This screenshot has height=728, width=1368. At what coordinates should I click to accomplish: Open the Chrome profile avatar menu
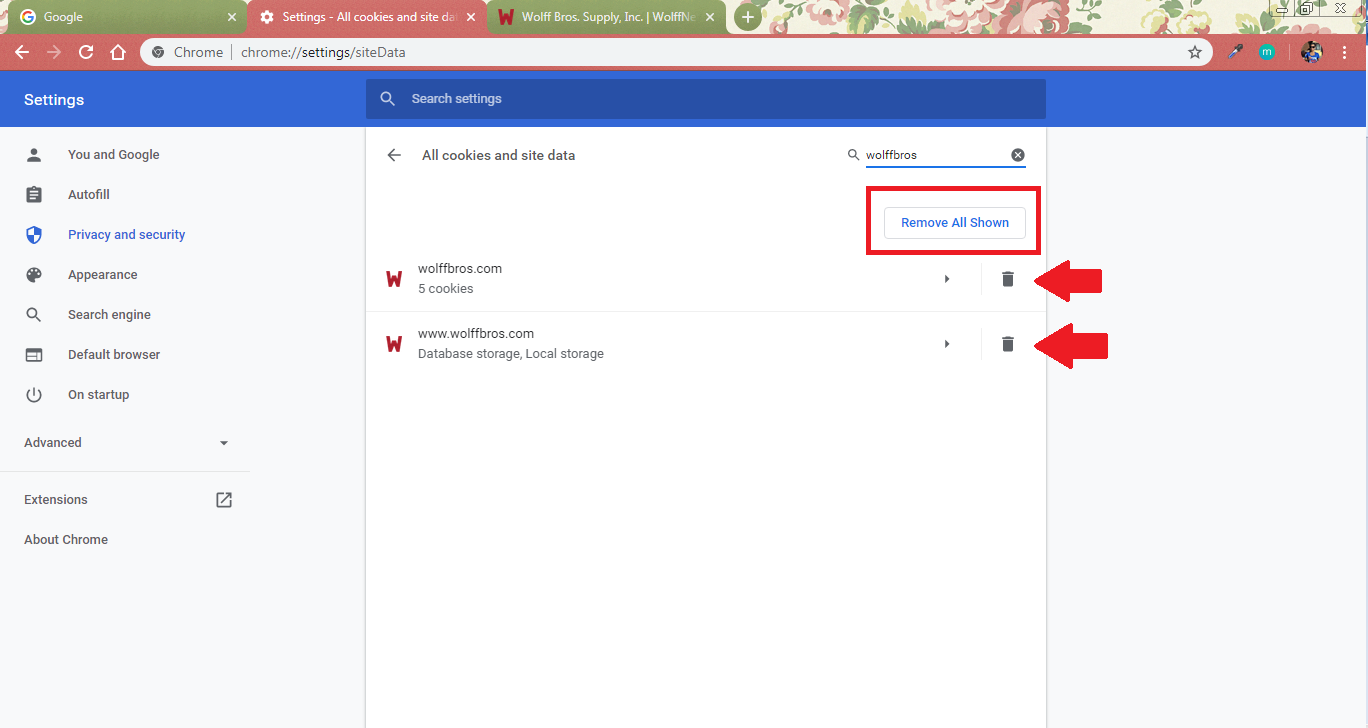pos(1312,52)
